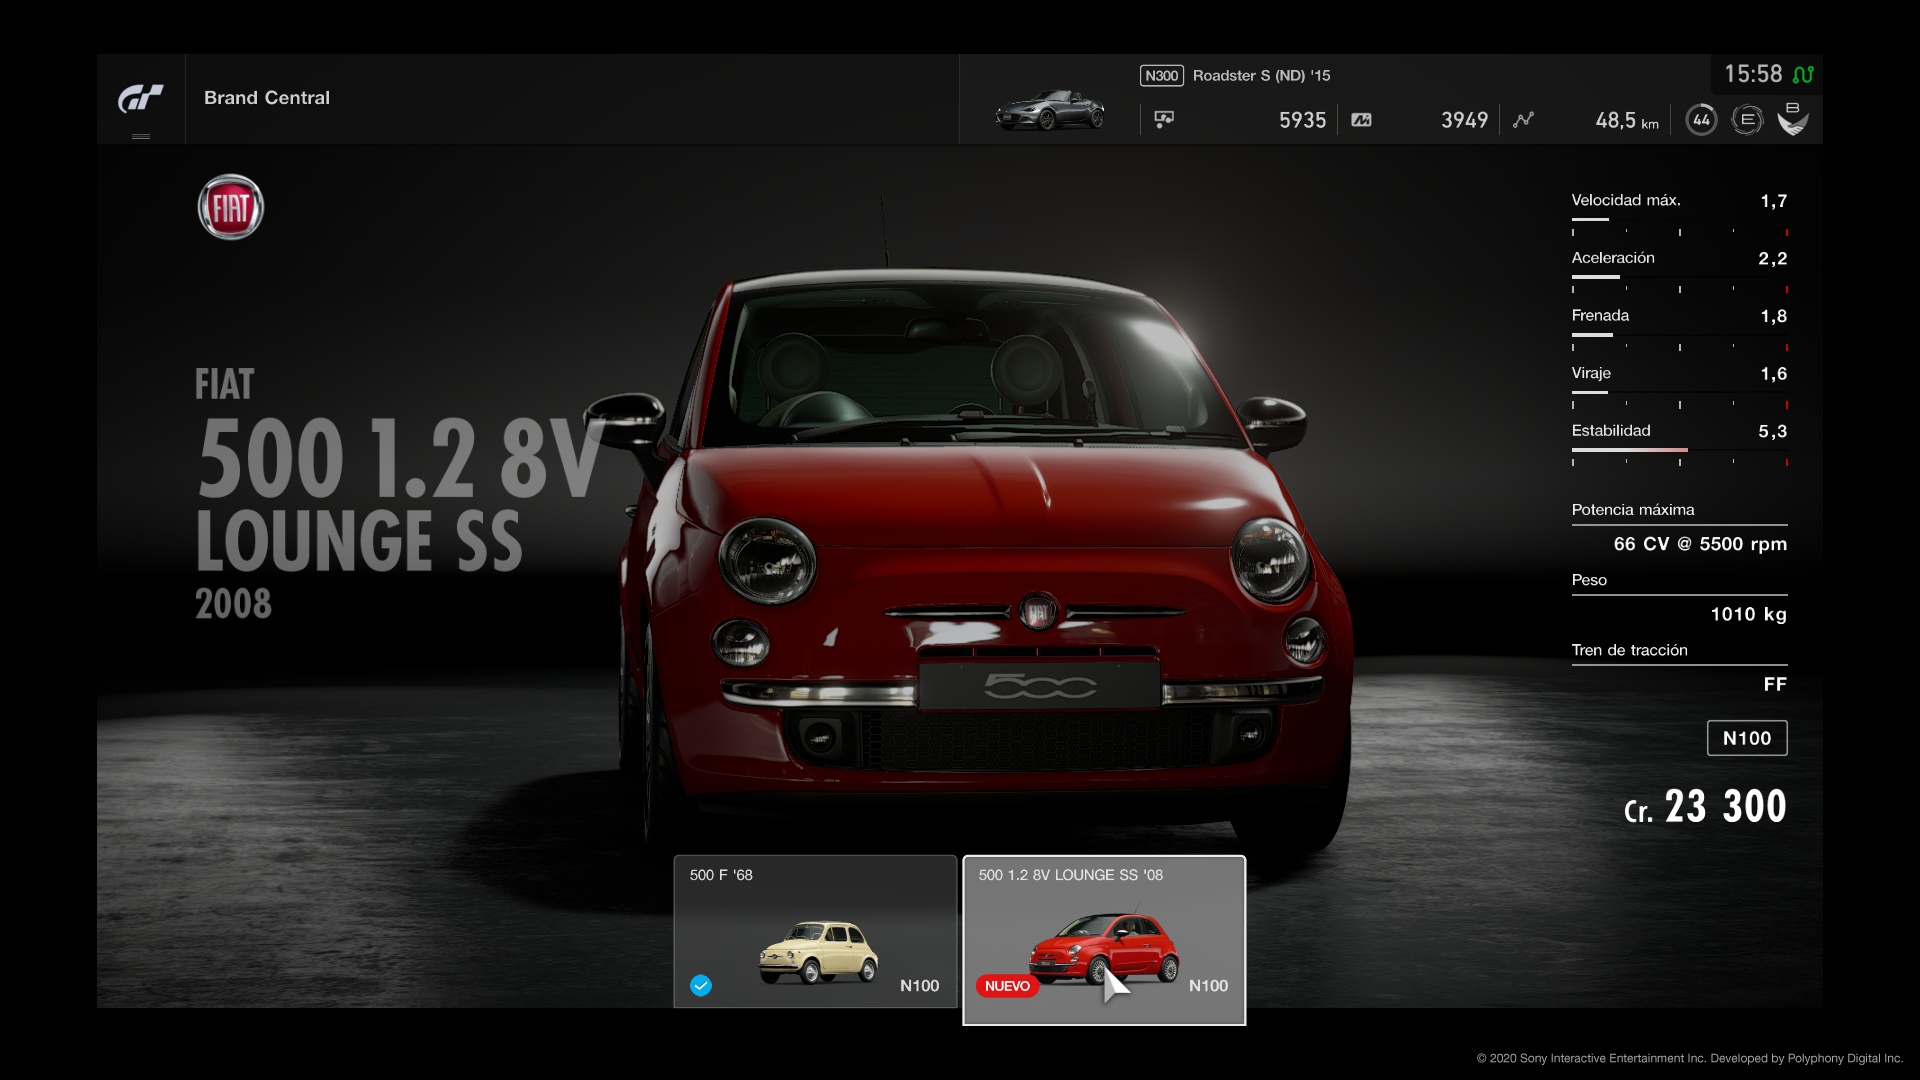Open the driver level 44 indicator
The height and width of the screenshot is (1080, 1920).
pyautogui.click(x=1701, y=120)
